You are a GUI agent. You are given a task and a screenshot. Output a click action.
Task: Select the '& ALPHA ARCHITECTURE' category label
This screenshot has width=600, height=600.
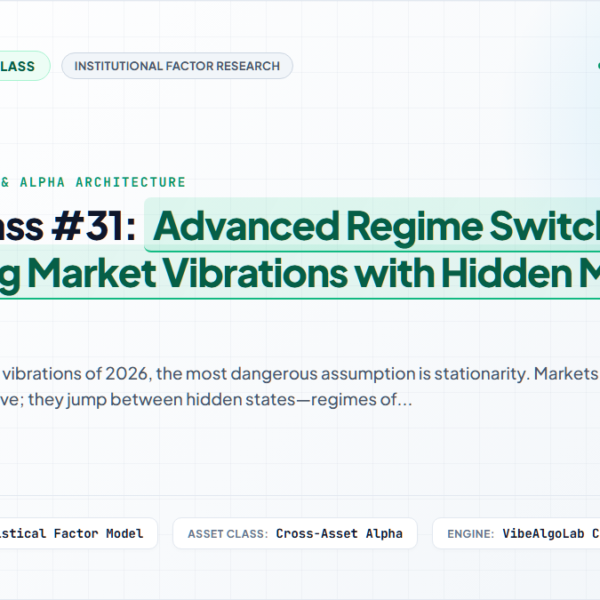click(93, 182)
